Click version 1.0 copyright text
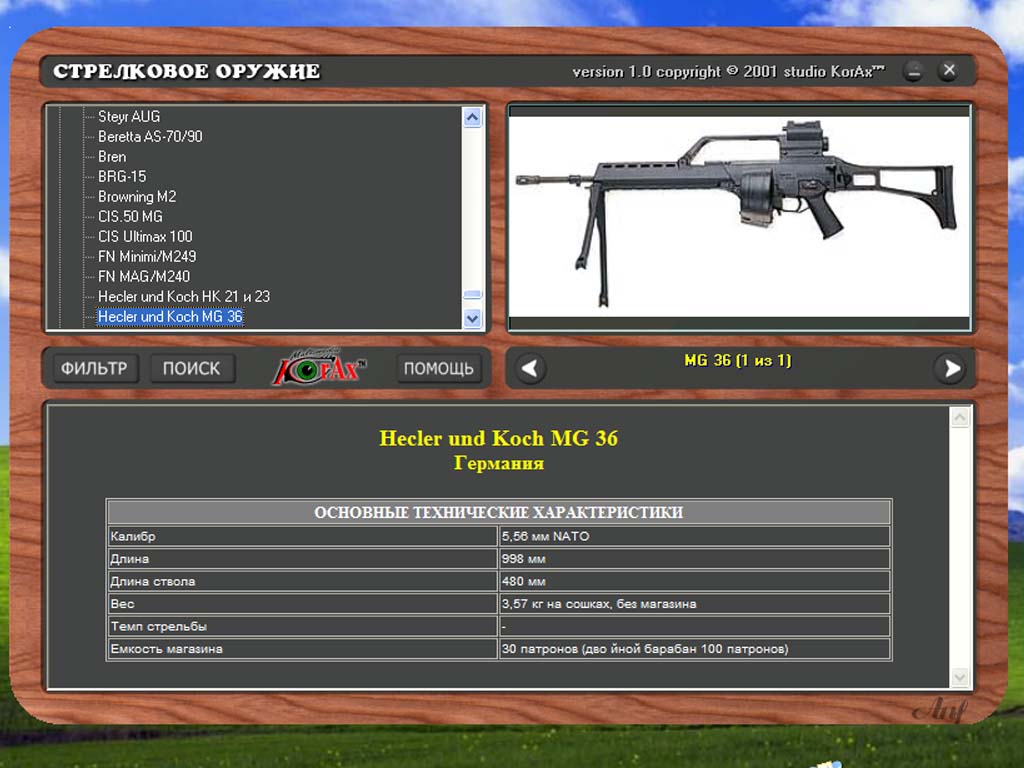This screenshot has height=768, width=1024. (728, 72)
